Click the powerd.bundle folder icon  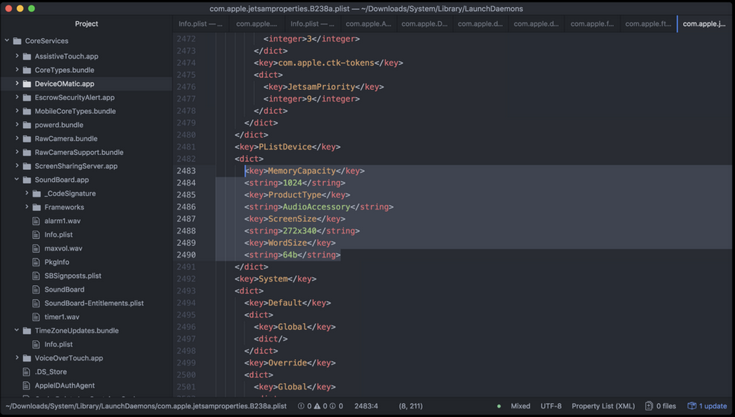[27, 125]
